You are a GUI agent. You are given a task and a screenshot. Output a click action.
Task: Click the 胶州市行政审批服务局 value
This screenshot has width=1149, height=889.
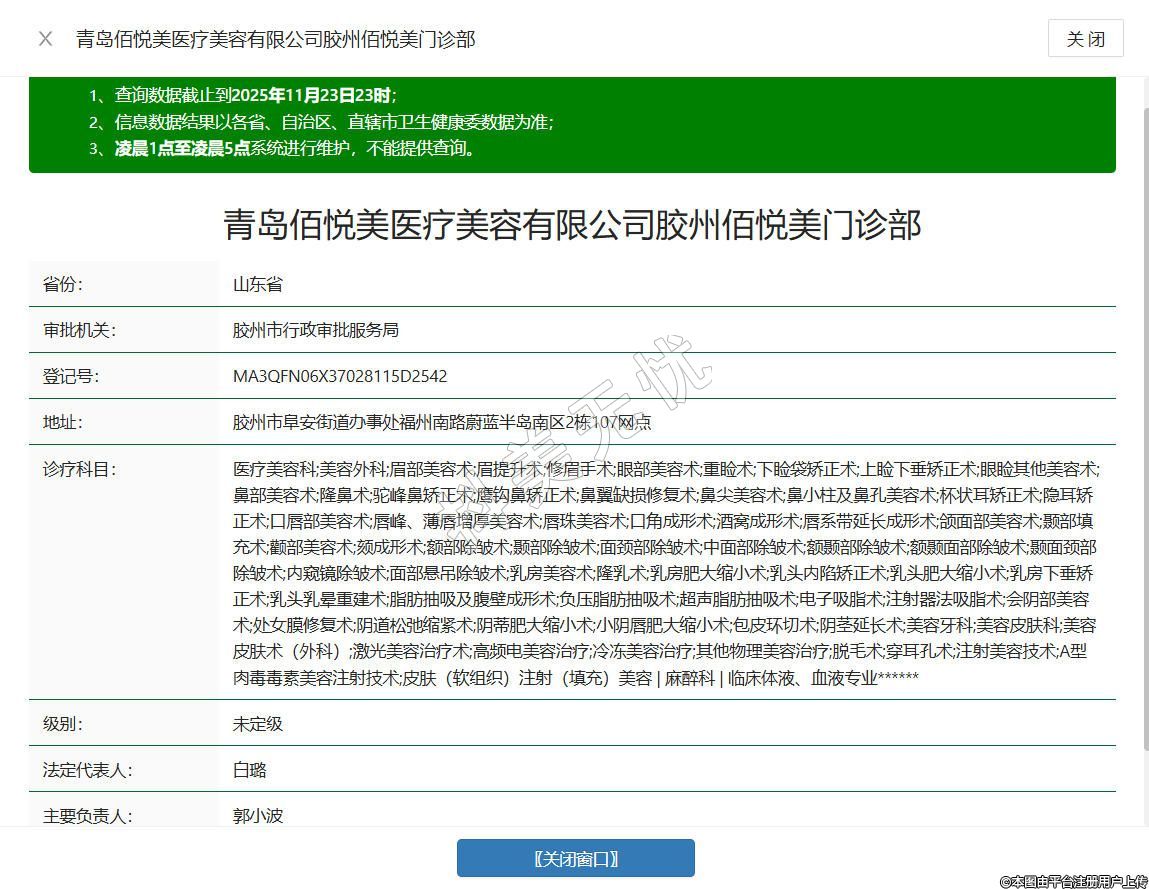316,330
